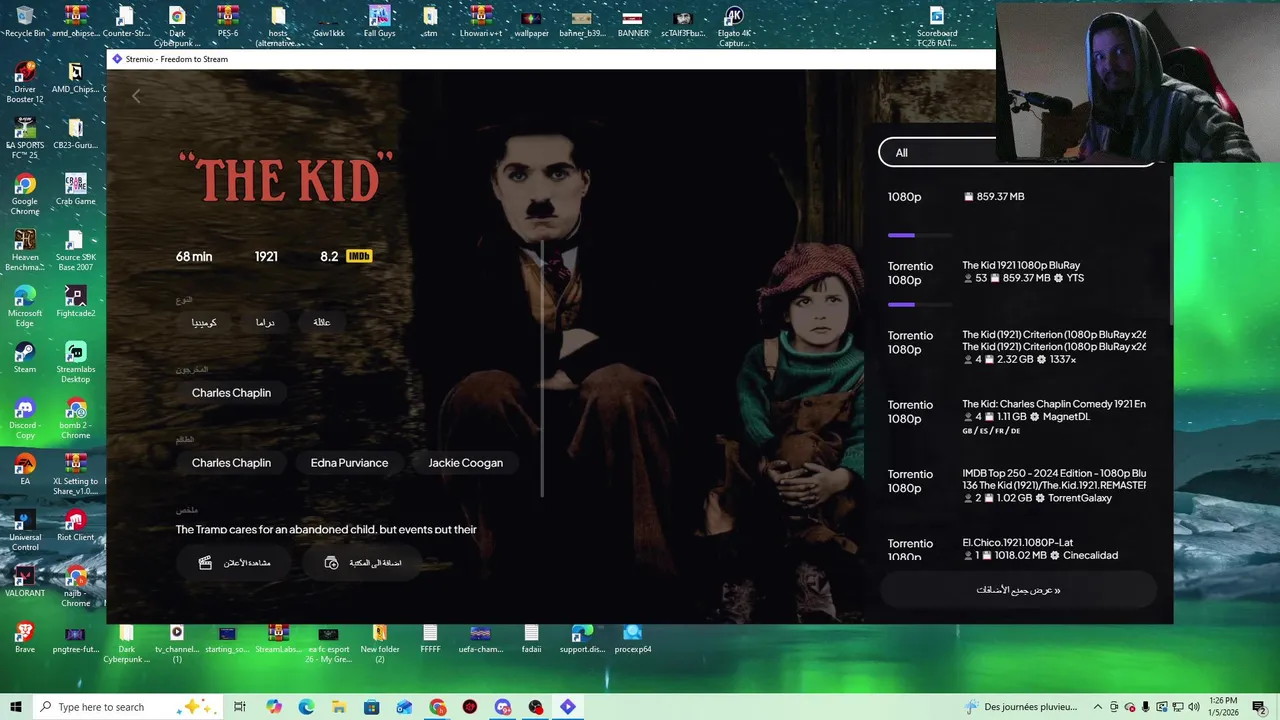Open the Elgato 4K Capture desktop icon

click(x=734, y=26)
